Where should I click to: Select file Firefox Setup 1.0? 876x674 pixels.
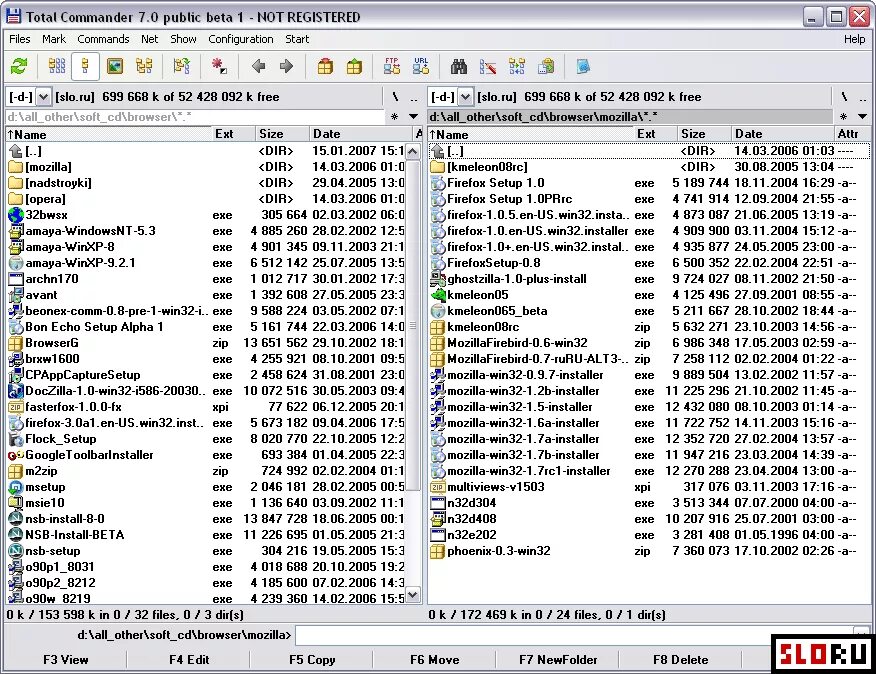pos(649,183)
